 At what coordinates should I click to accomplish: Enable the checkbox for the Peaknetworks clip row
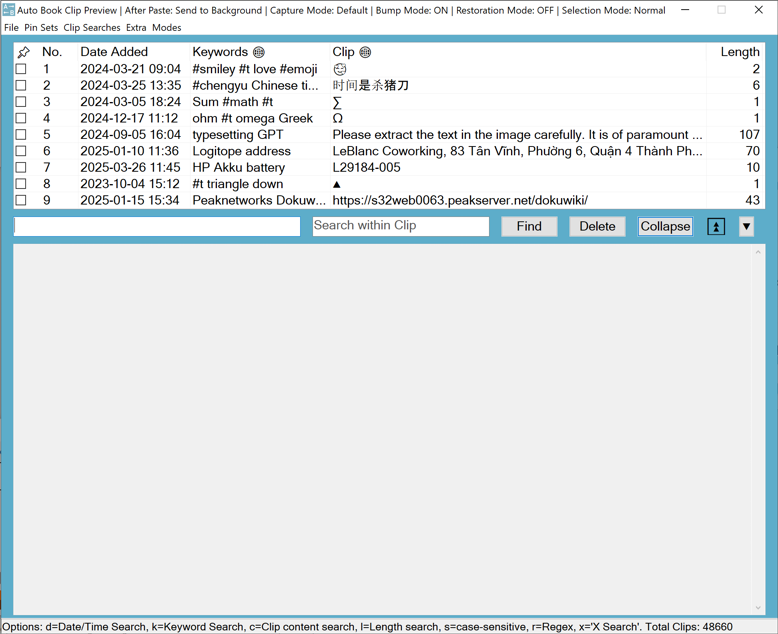click(21, 201)
